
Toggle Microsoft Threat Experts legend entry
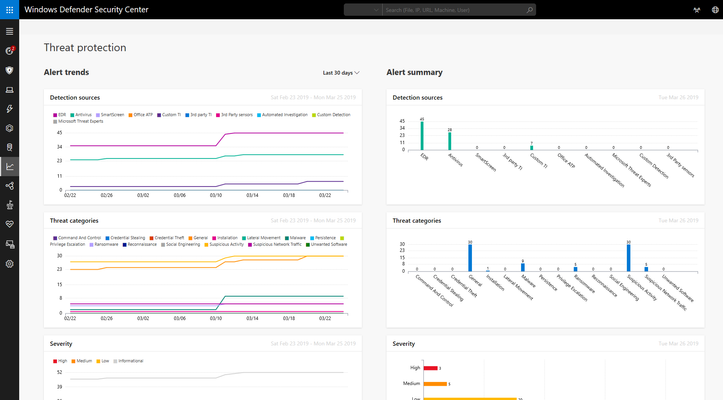click(78, 121)
